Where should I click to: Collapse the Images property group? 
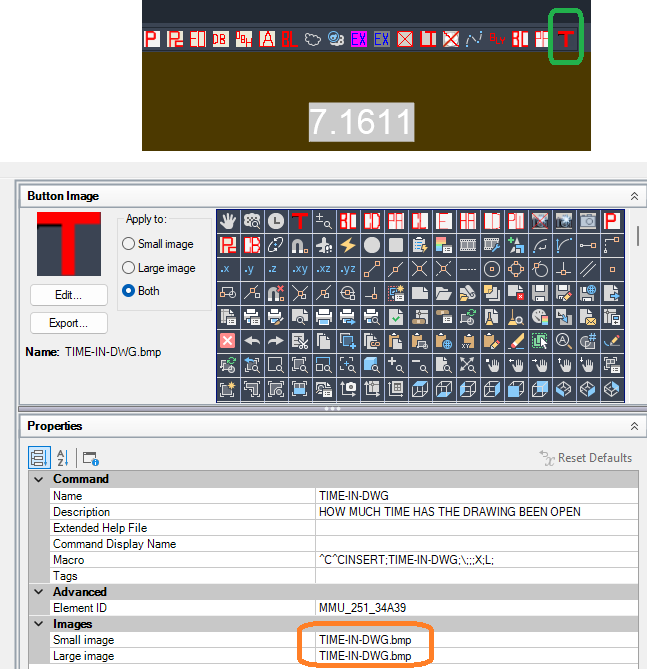[x=39, y=624]
